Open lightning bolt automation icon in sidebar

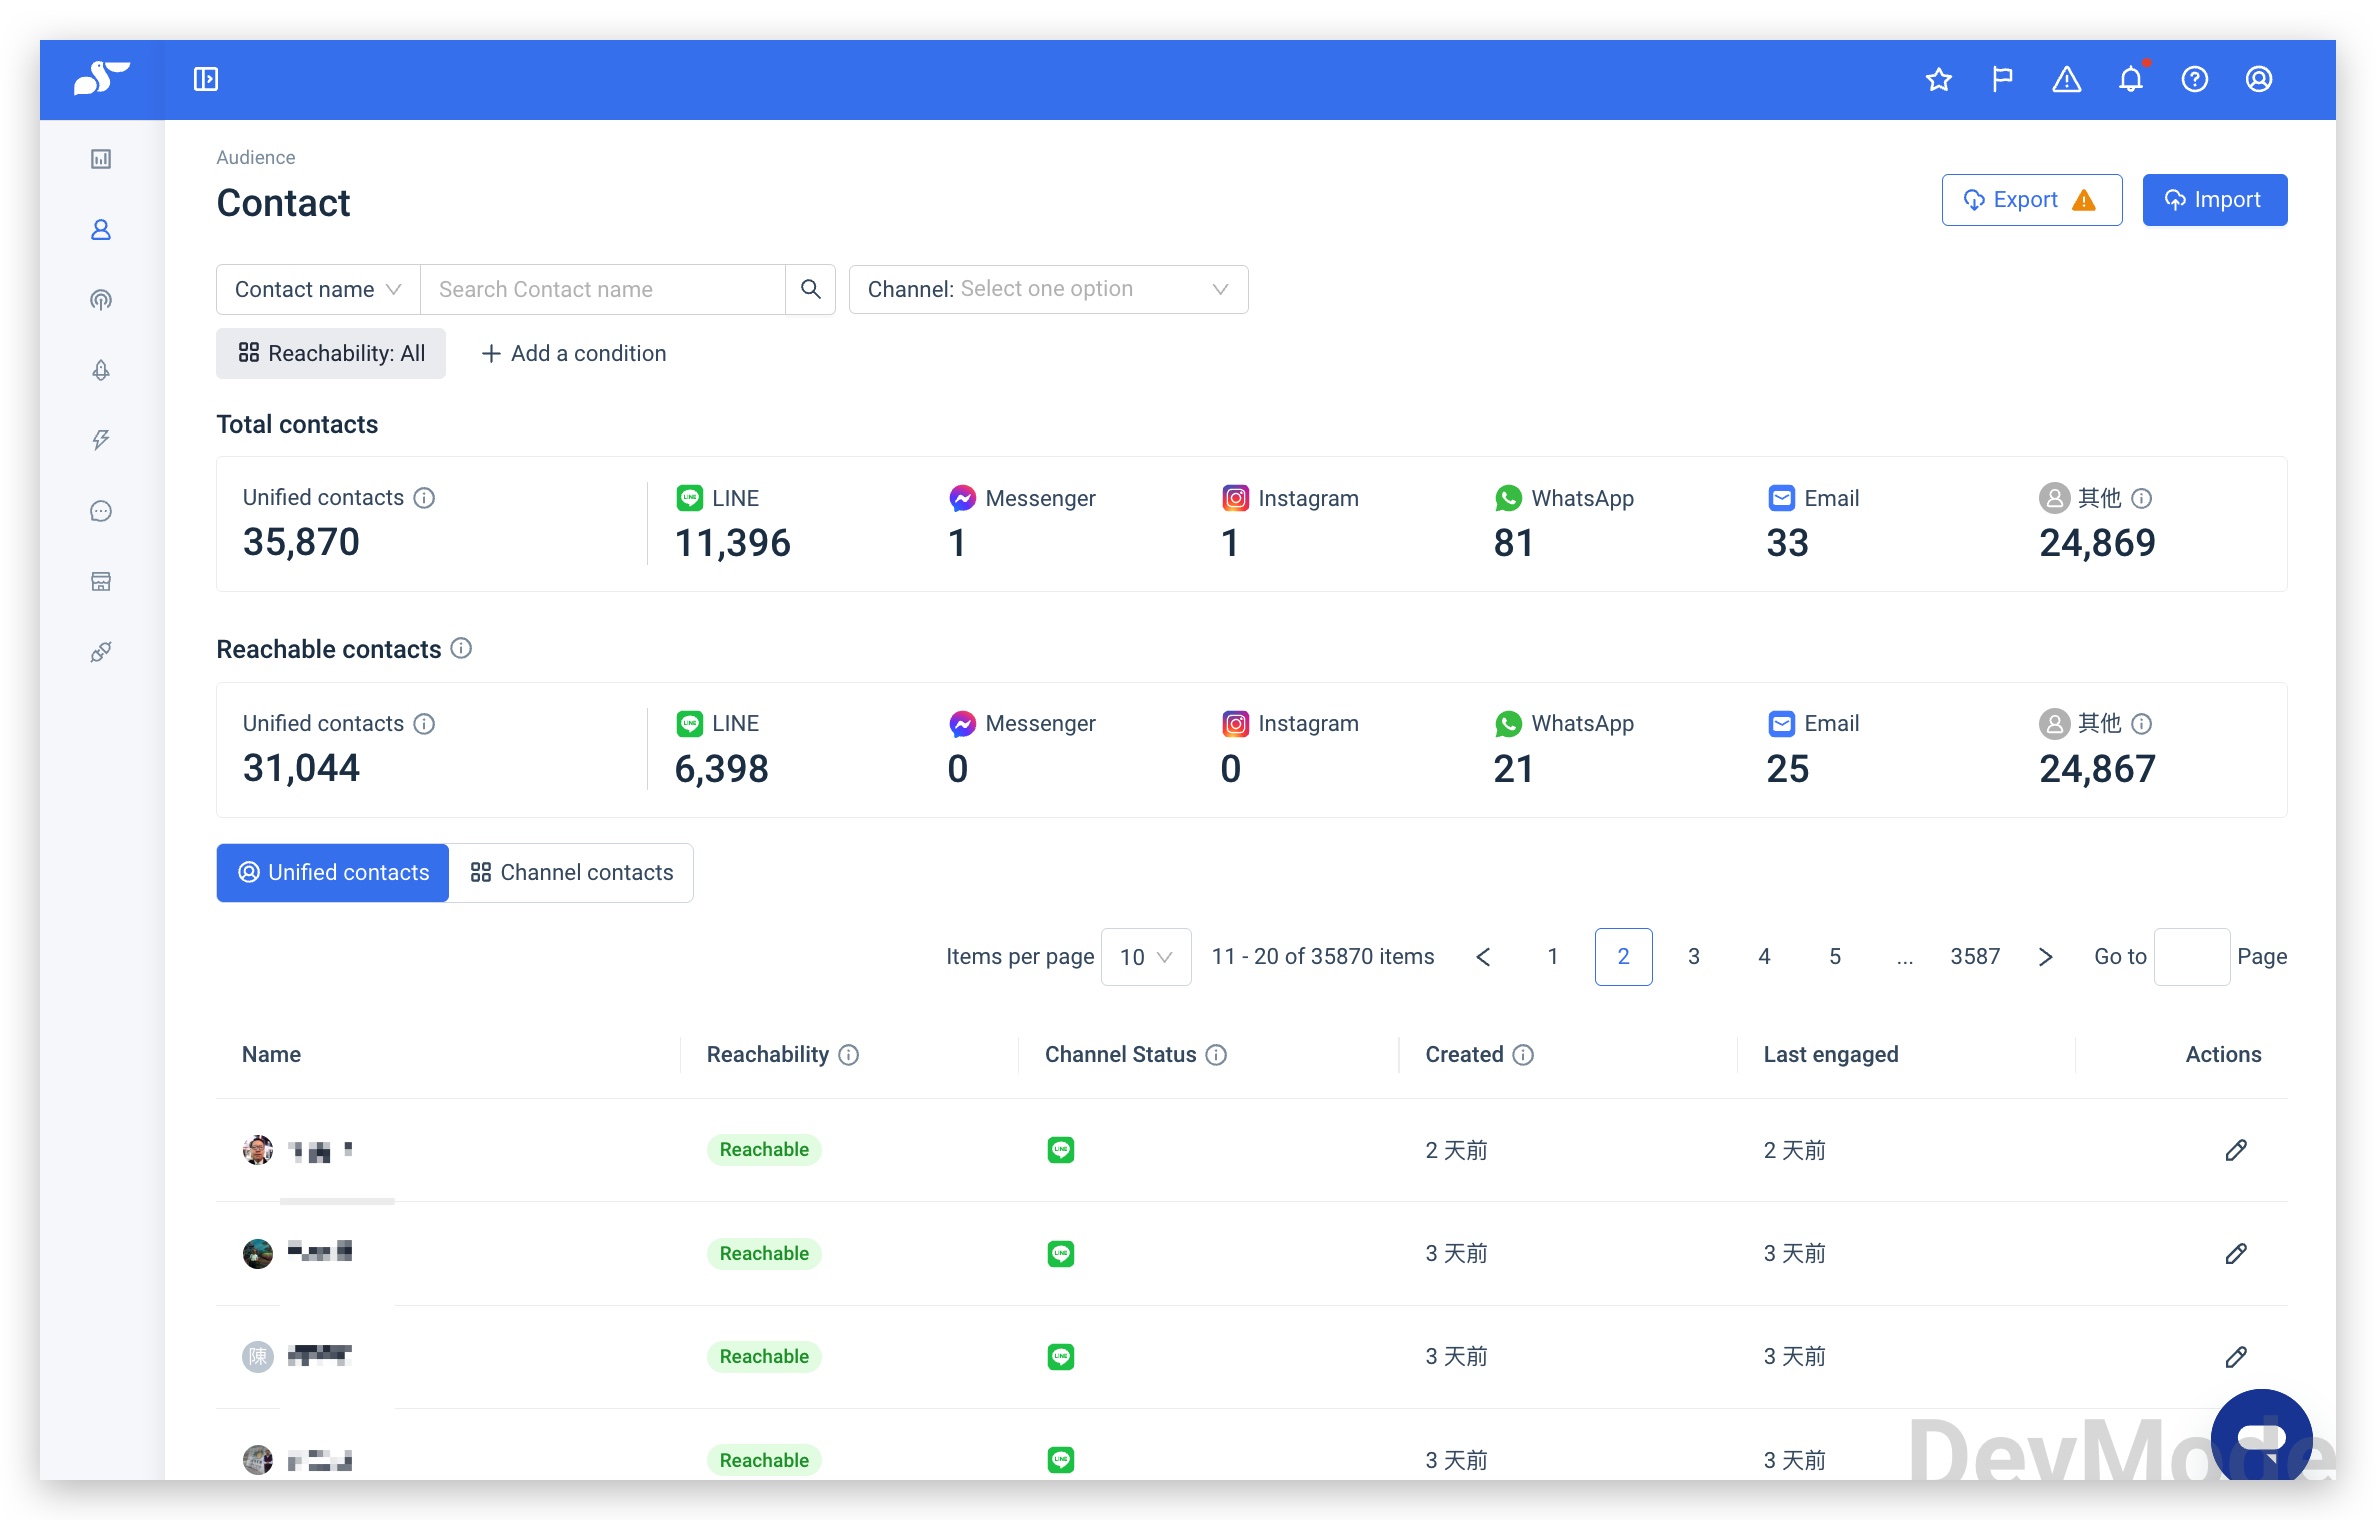click(x=101, y=440)
